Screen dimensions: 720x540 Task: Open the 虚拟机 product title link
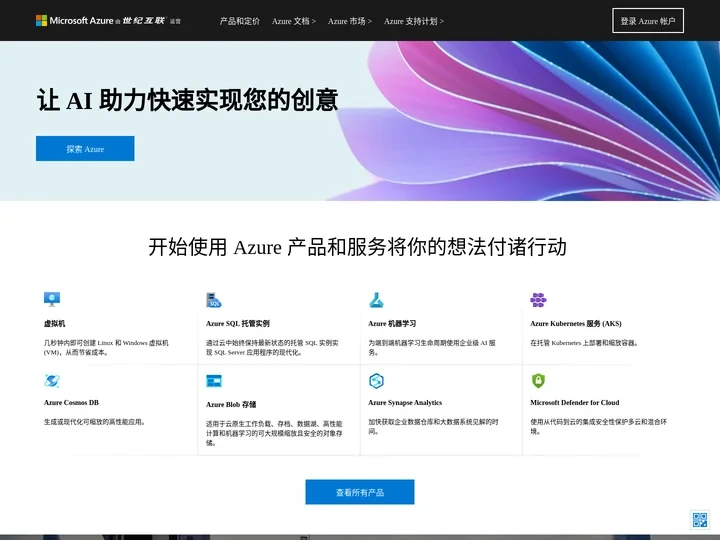pos(54,324)
